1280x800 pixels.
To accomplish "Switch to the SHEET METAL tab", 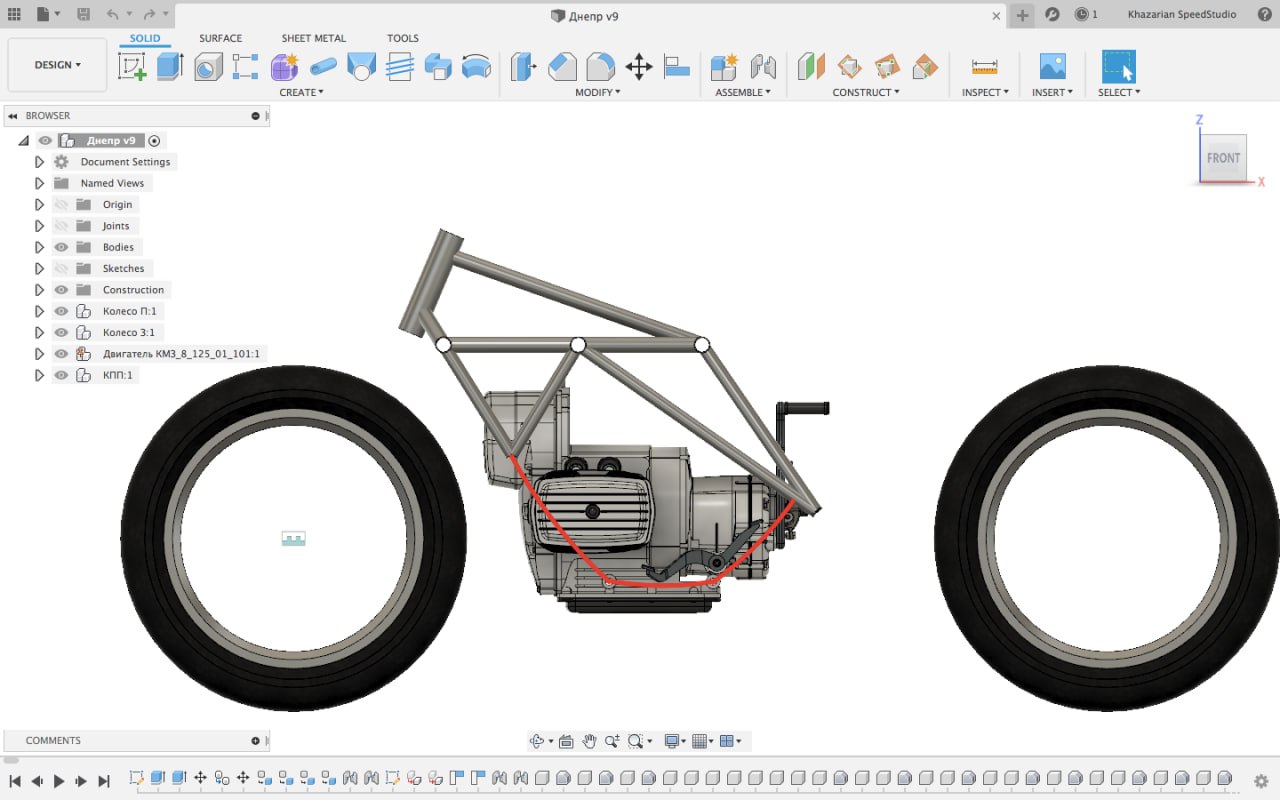I will point(313,38).
